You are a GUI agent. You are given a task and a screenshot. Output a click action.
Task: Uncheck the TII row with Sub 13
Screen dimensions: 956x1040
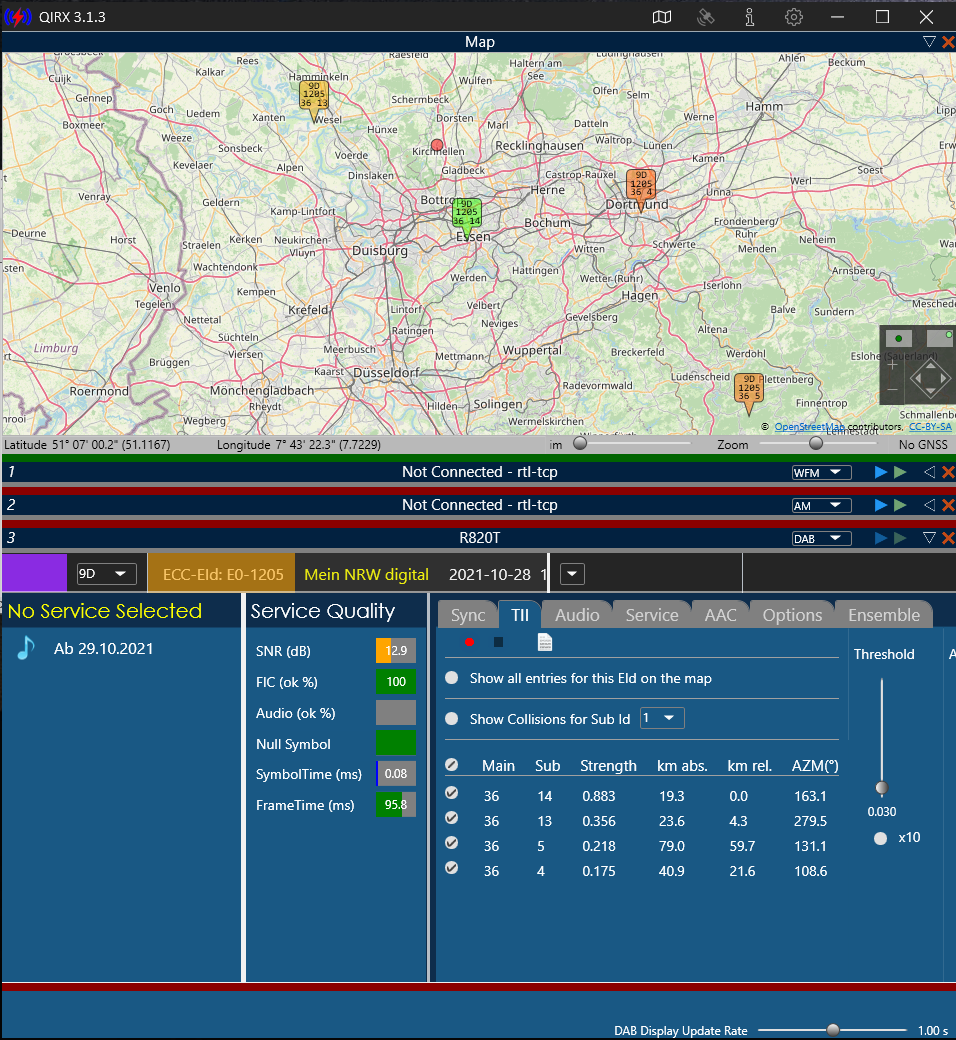point(452,818)
